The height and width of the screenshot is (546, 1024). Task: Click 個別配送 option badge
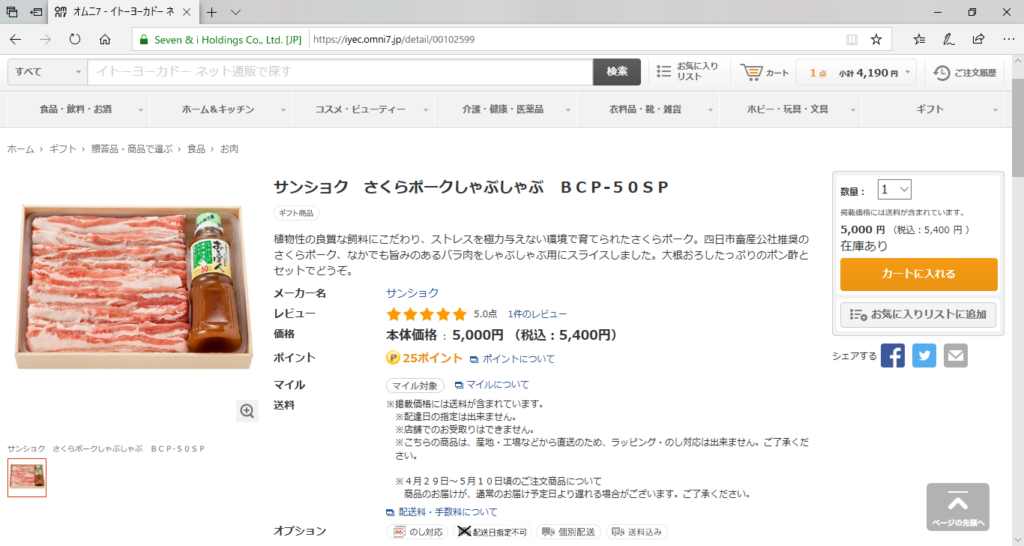tap(568, 532)
